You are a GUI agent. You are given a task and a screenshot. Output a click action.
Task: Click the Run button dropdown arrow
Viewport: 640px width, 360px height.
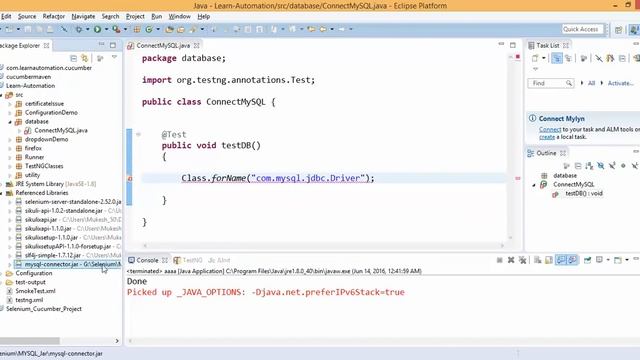pyautogui.click(x=106, y=29)
